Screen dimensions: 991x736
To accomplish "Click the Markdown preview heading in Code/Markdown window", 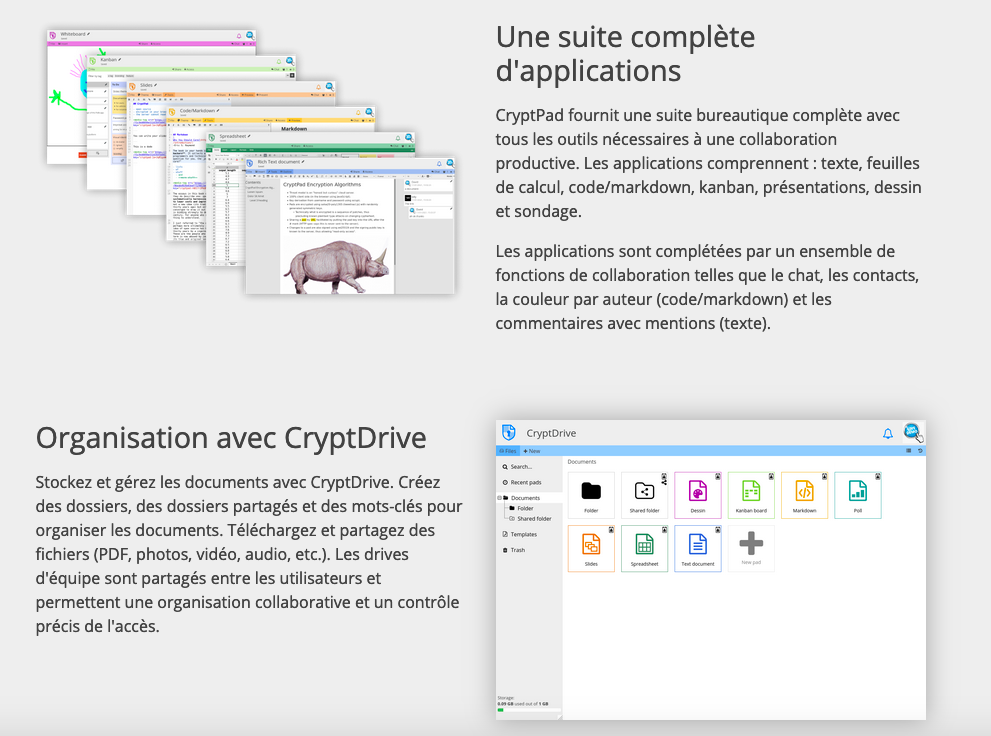I will pos(294,128).
